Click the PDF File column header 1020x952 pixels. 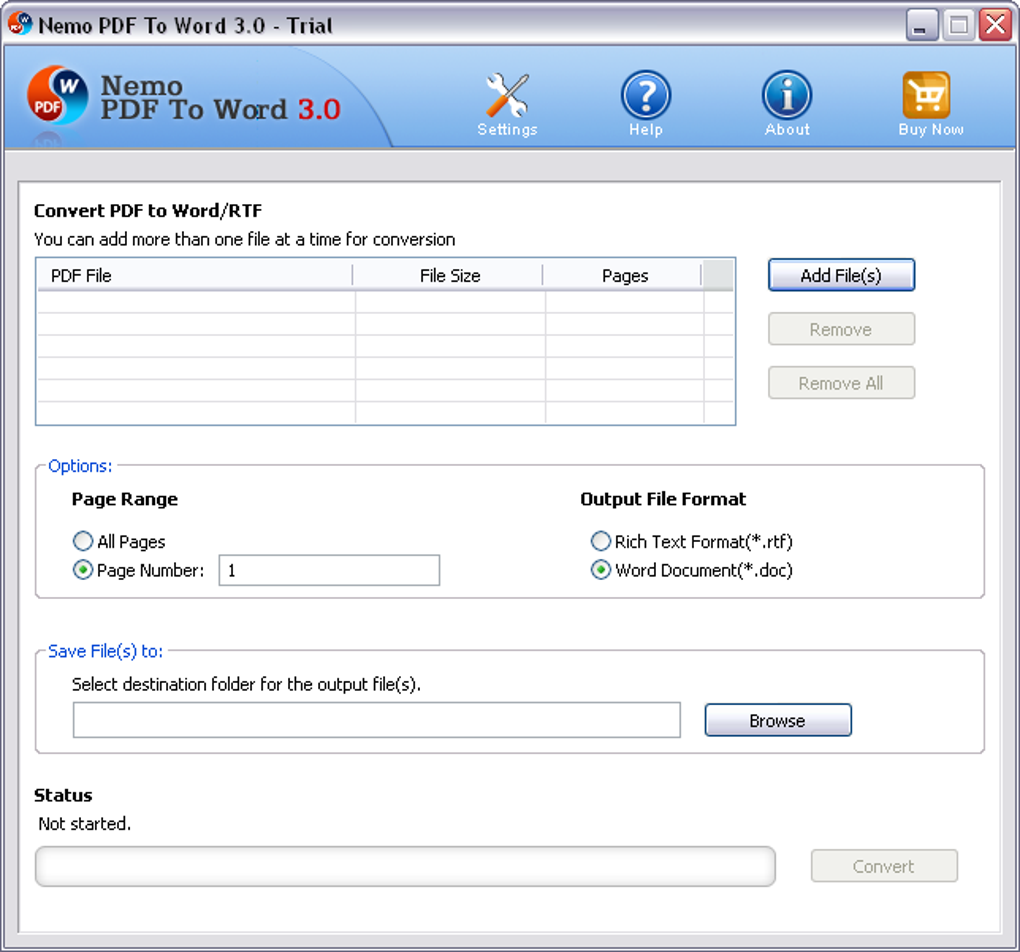click(195, 275)
